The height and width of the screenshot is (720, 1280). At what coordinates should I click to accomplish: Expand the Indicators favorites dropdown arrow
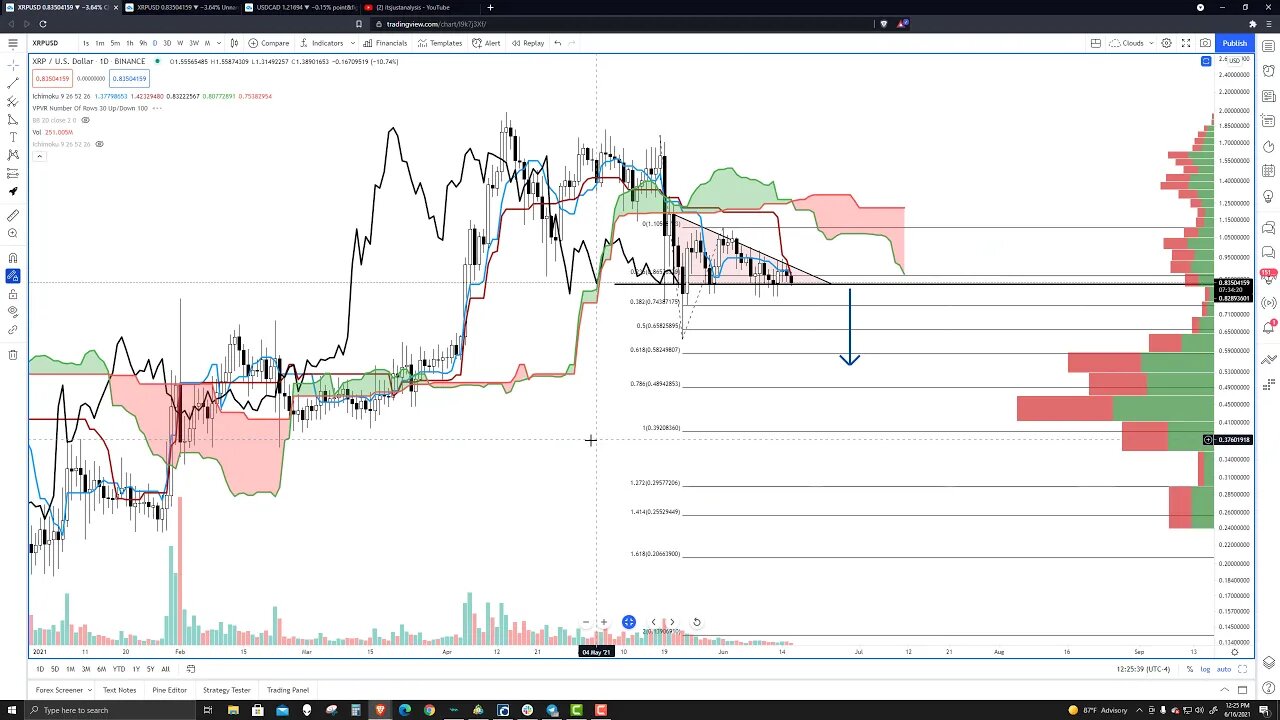click(352, 43)
